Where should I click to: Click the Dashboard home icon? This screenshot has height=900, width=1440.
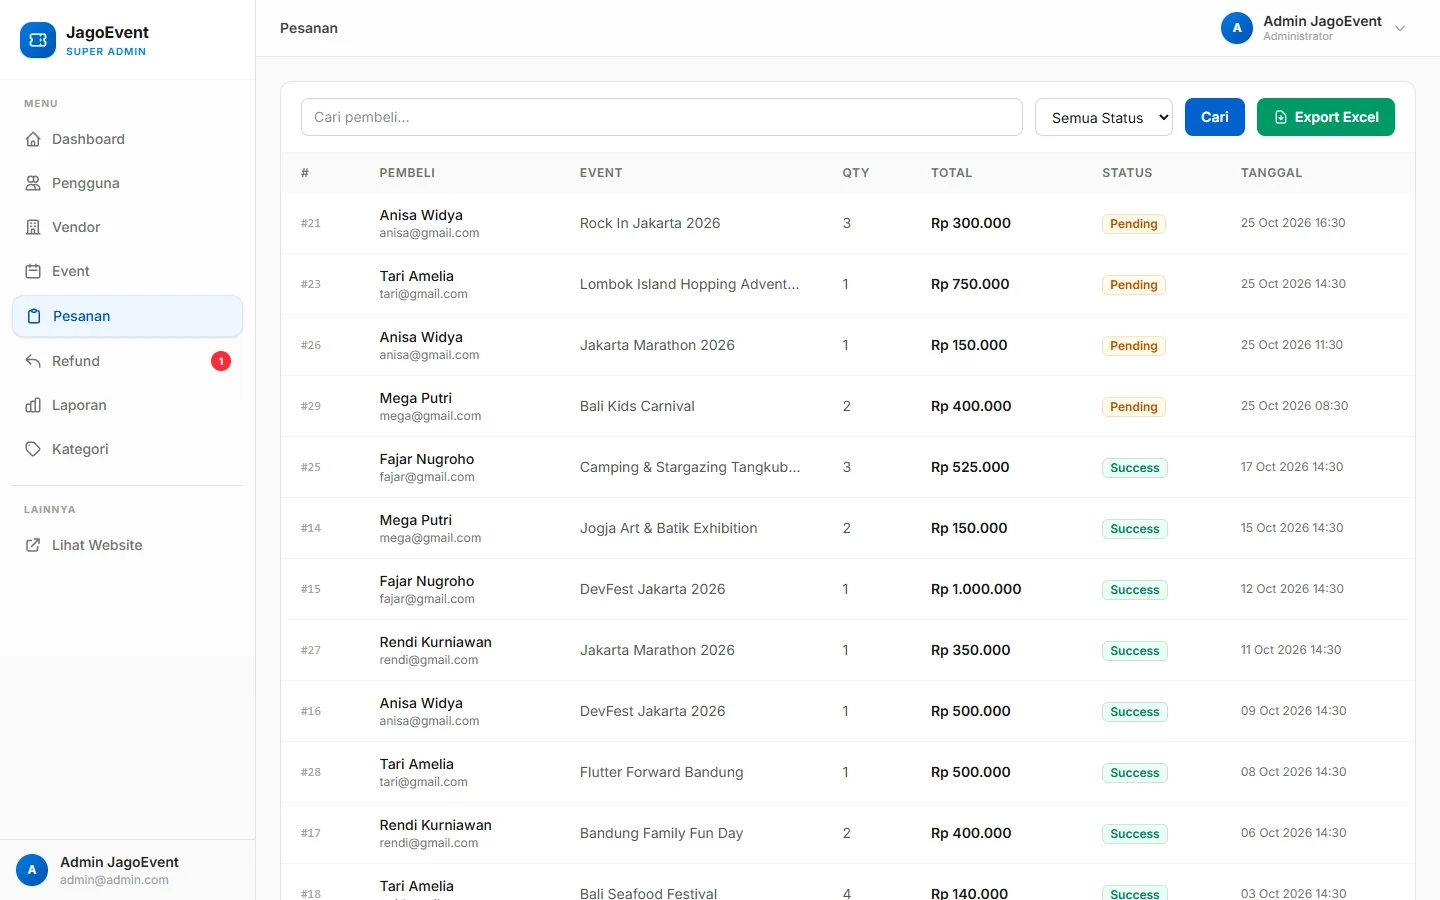point(33,139)
